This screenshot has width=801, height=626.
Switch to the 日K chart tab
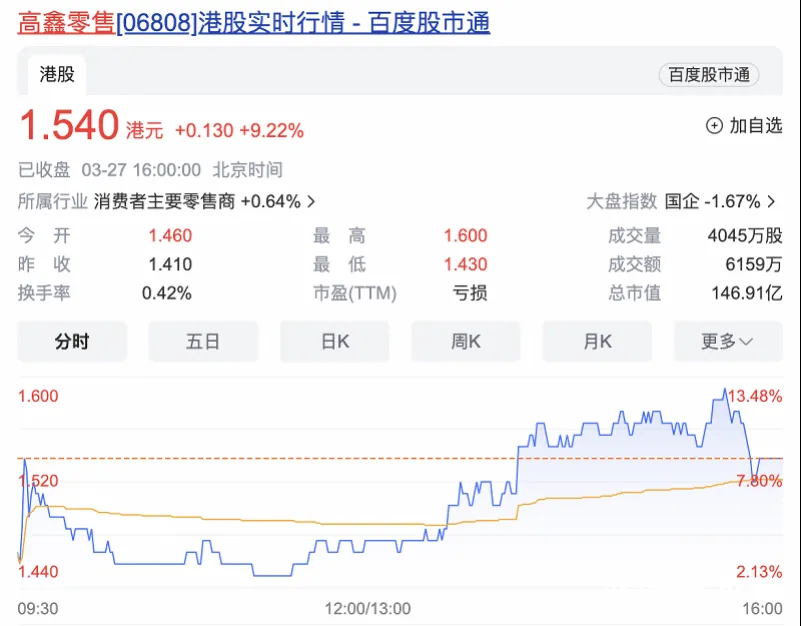pyautogui.click(x=334, y=342)
